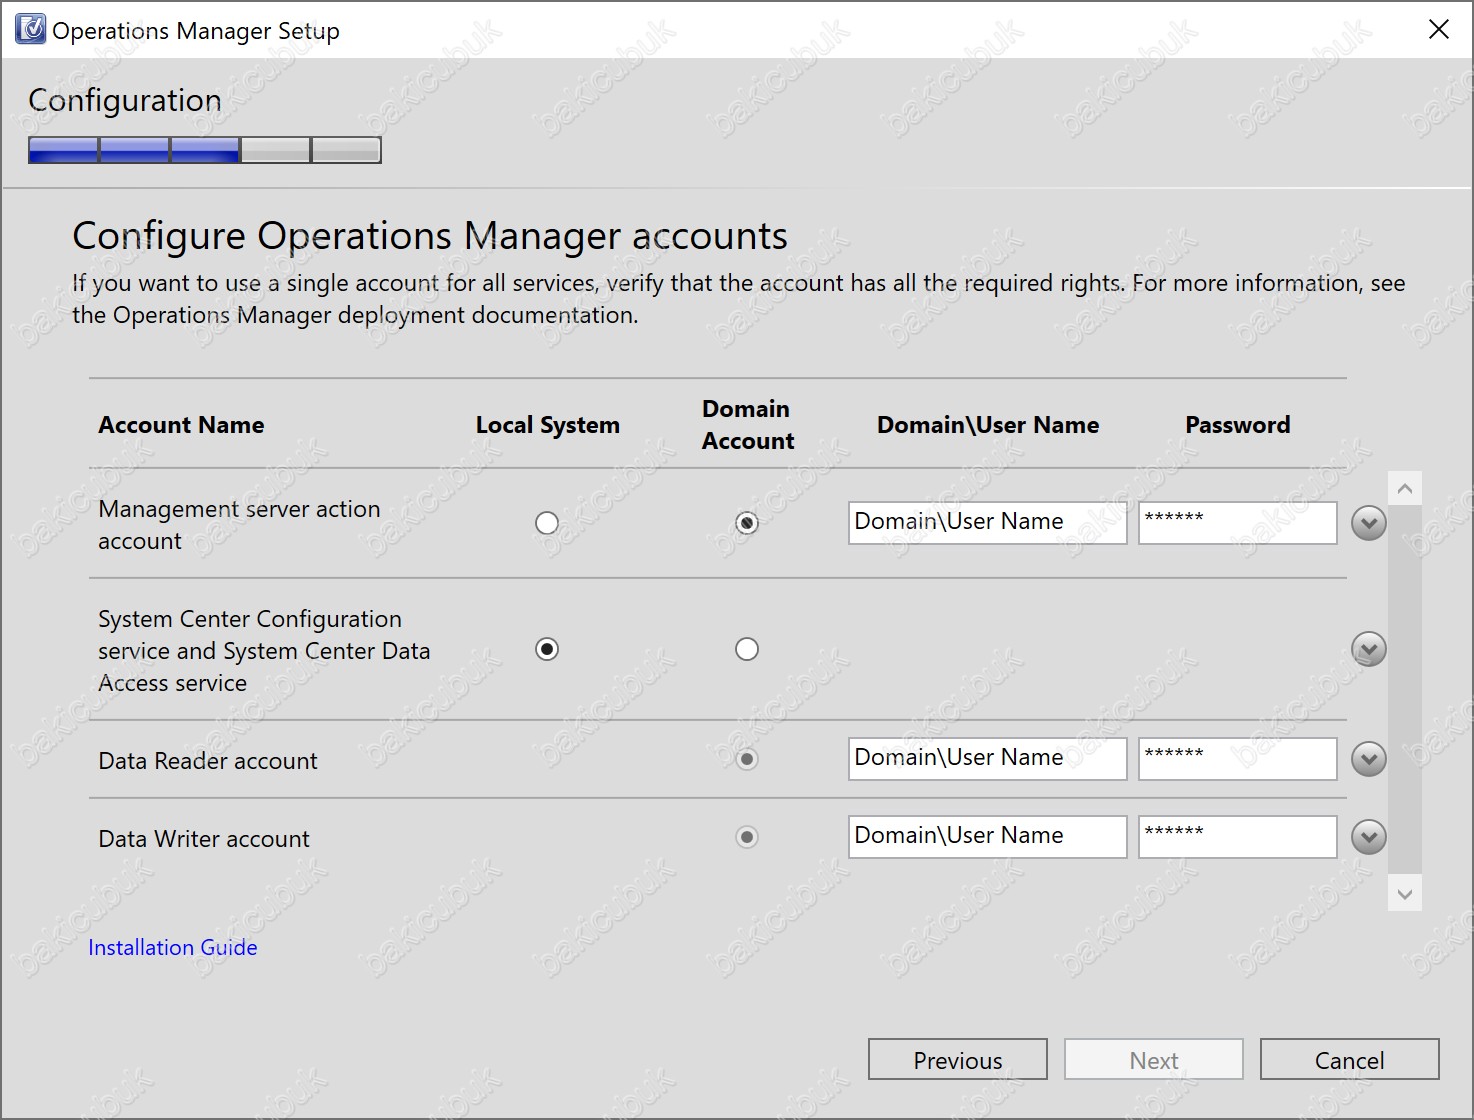Expand System Center Configuration service details chevron
The height and width of the screenshot is (1120, 1474).
pos(1369,649)
